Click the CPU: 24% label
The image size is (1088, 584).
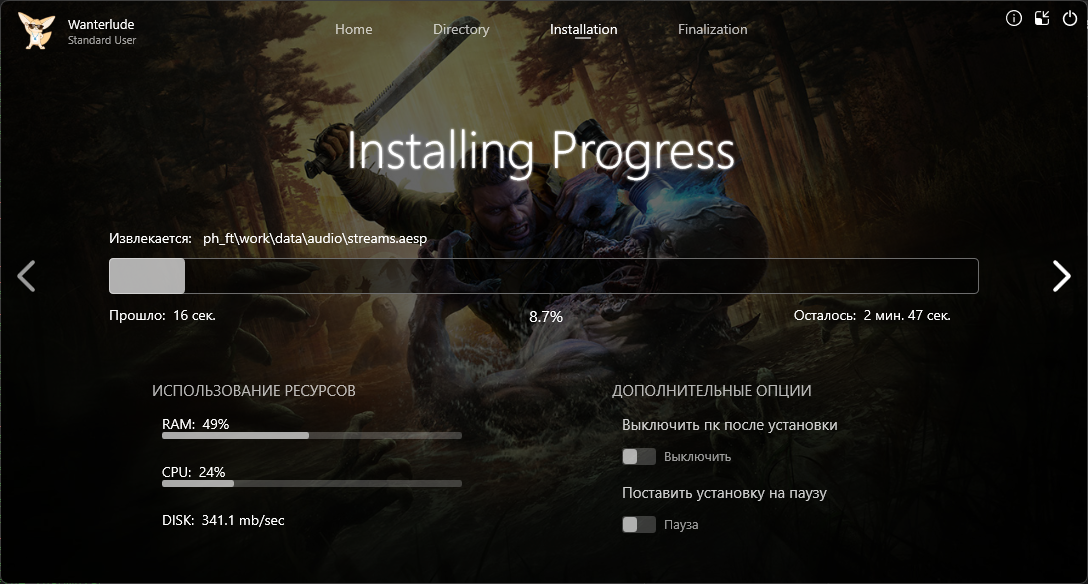tap(194, 472)
